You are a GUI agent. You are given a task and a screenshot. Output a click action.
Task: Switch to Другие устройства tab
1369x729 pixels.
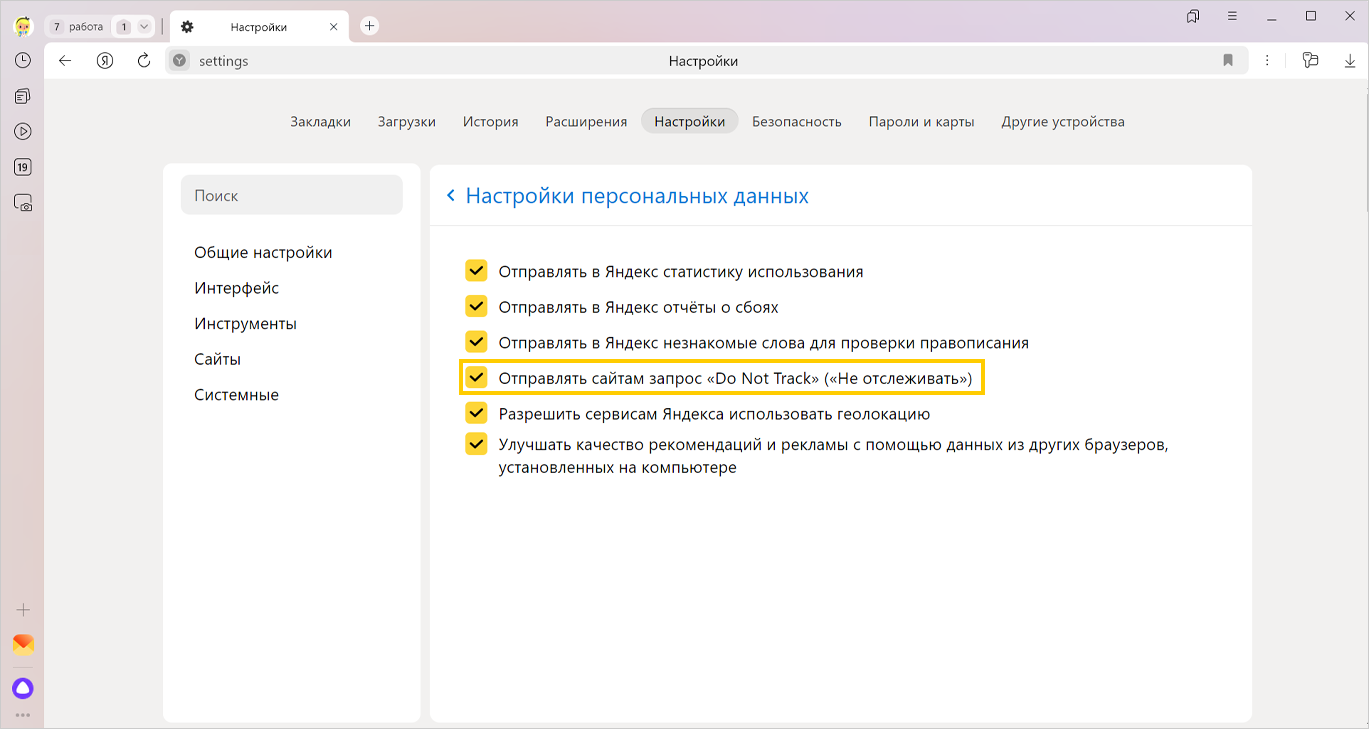[1063, 121]
